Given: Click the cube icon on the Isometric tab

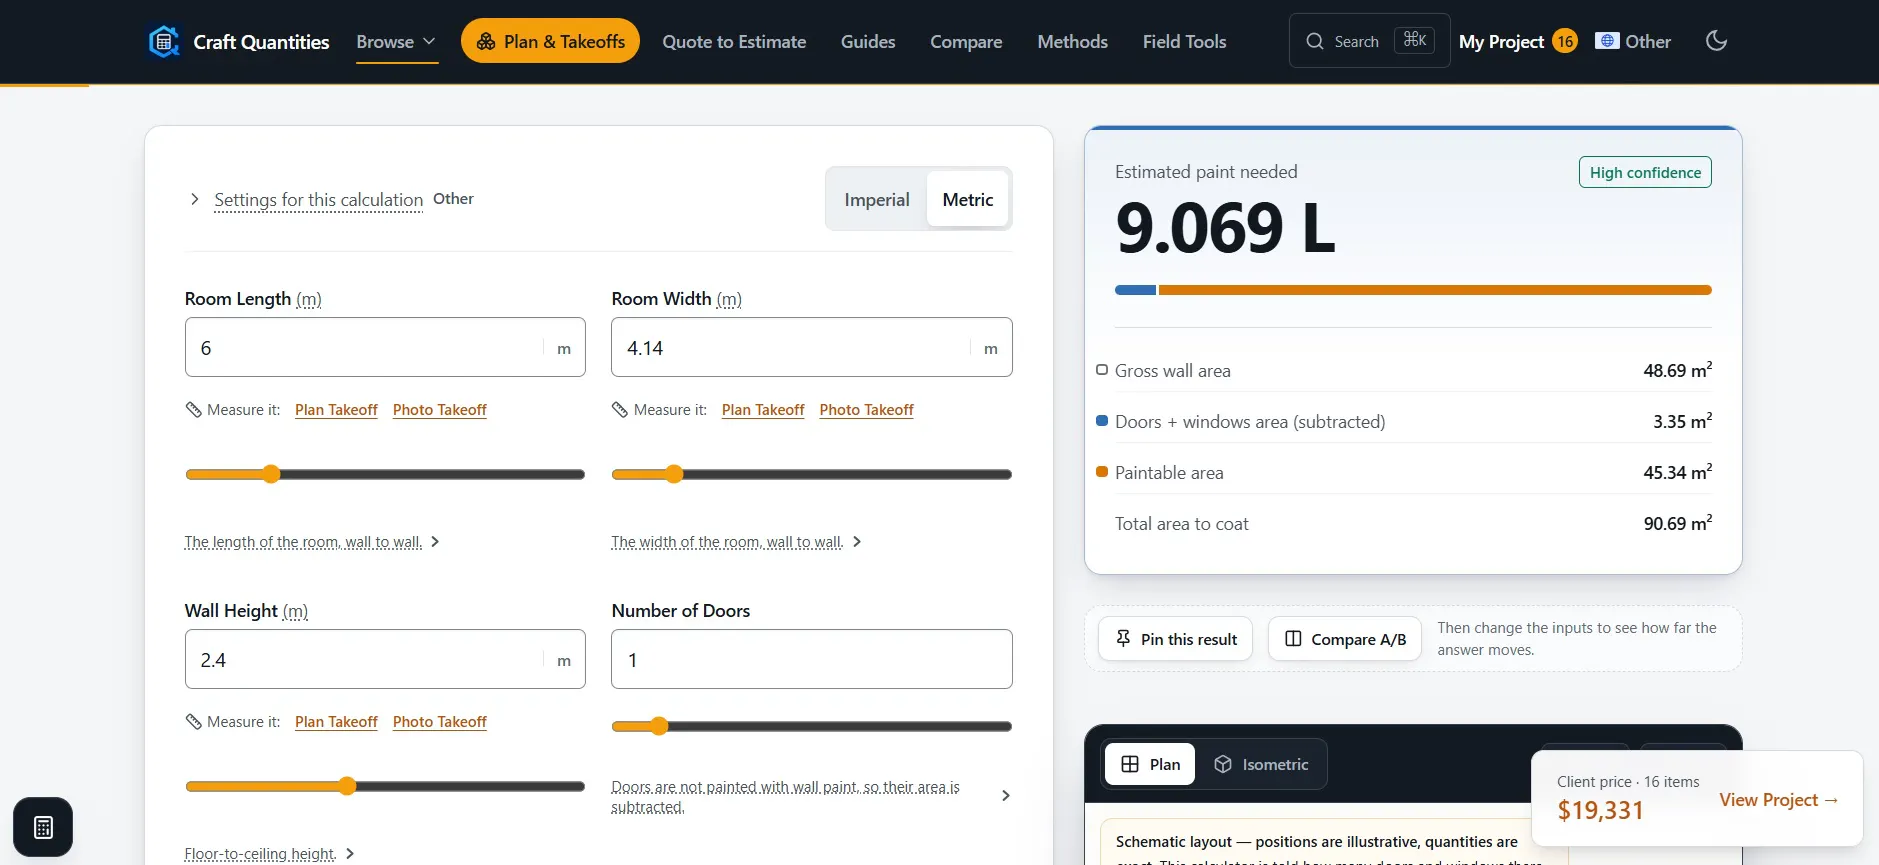Looking at the screenshot, I should pyautogui.click(x=1223, y=764).
